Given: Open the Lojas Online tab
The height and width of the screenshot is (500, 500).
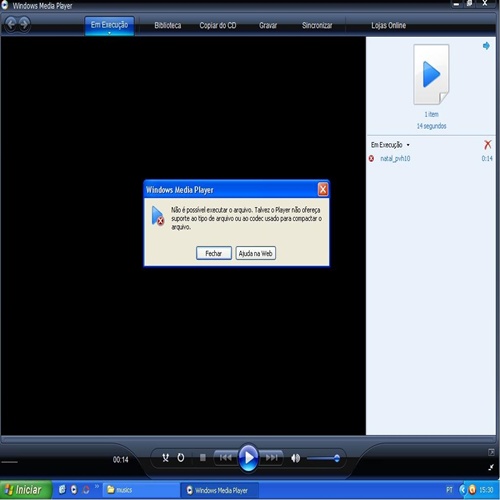Looking at the screenshot, I should click(x=389, y=26).
